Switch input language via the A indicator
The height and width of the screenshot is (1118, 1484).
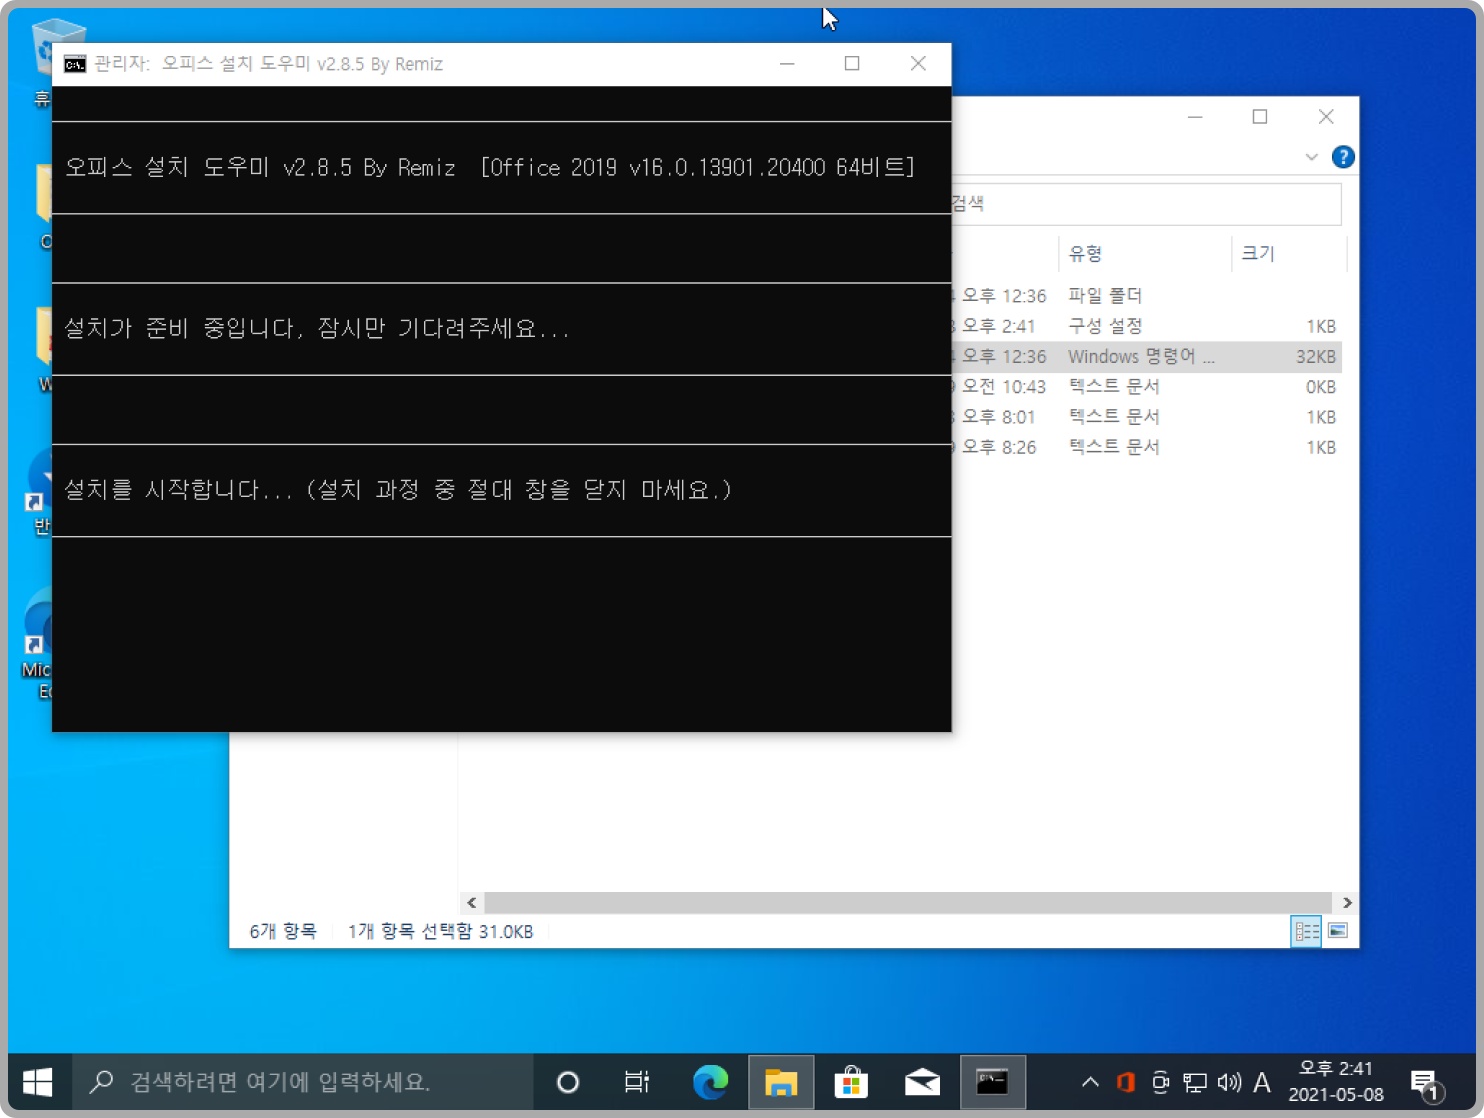(1262, 1082)
